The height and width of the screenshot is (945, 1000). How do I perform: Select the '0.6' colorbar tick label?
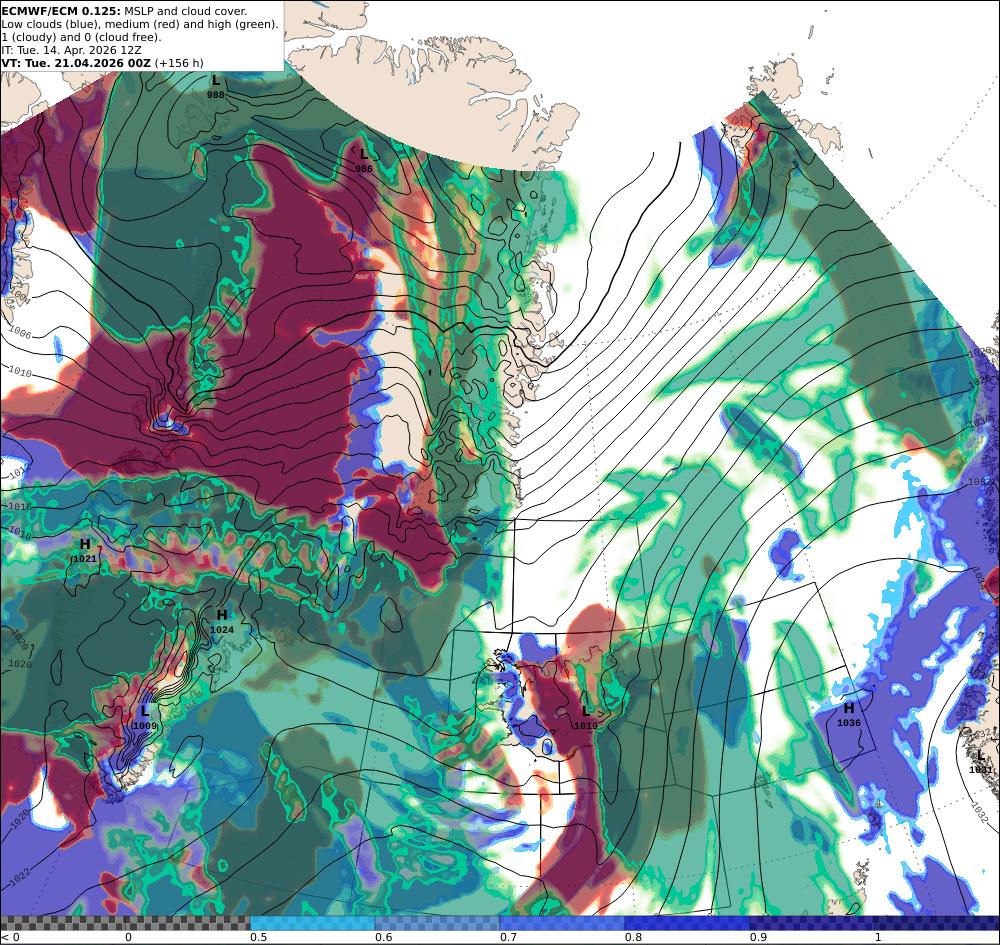[x=383, y=937]
